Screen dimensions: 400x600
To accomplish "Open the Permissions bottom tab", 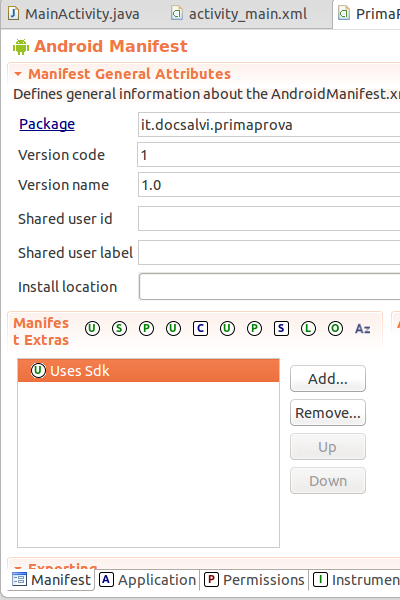I will [x=254, y=580].
